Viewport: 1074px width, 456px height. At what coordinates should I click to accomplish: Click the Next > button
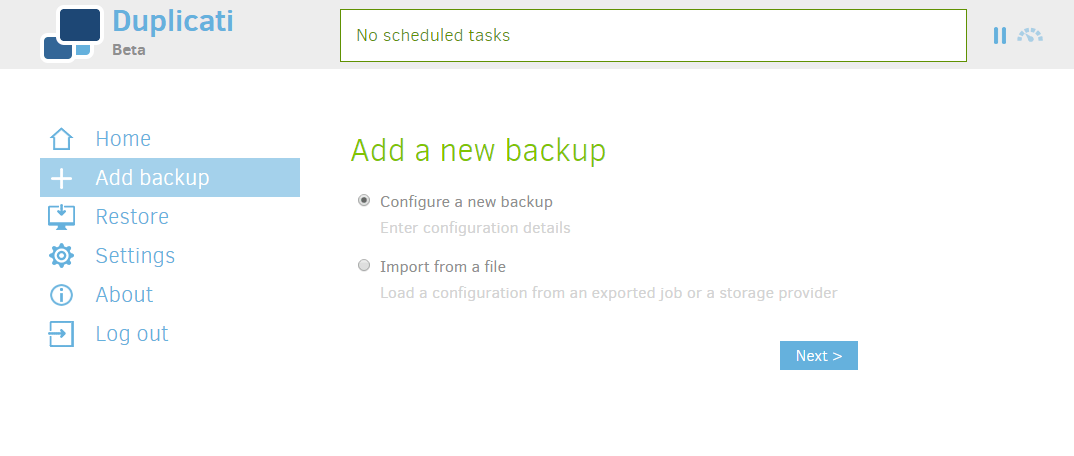pyautogui.click(x=819, y=355)
